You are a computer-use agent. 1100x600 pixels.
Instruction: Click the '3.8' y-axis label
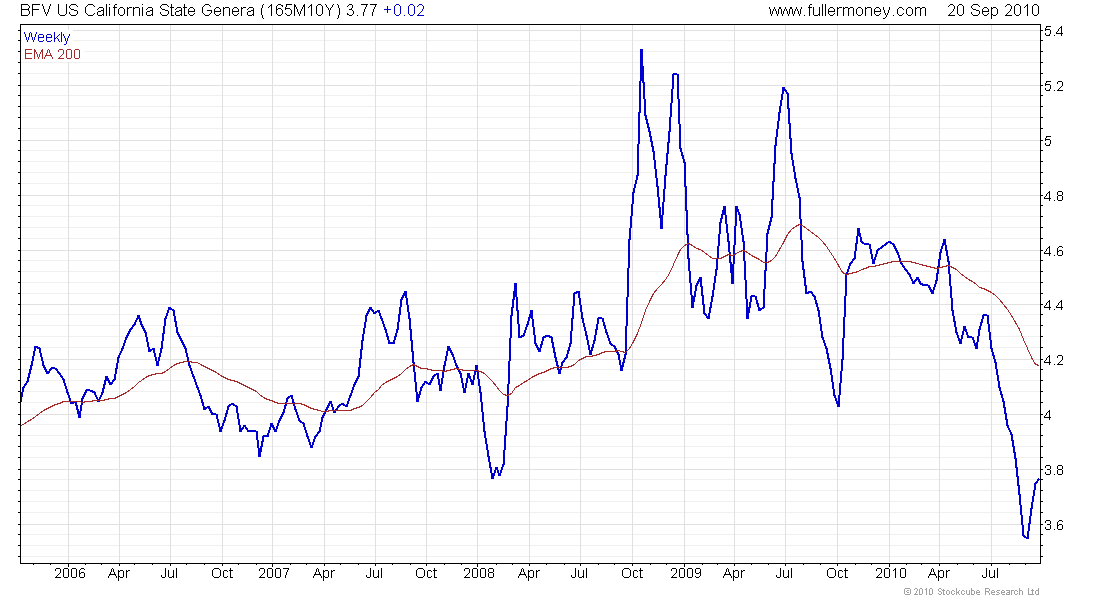click(1054, 470)
